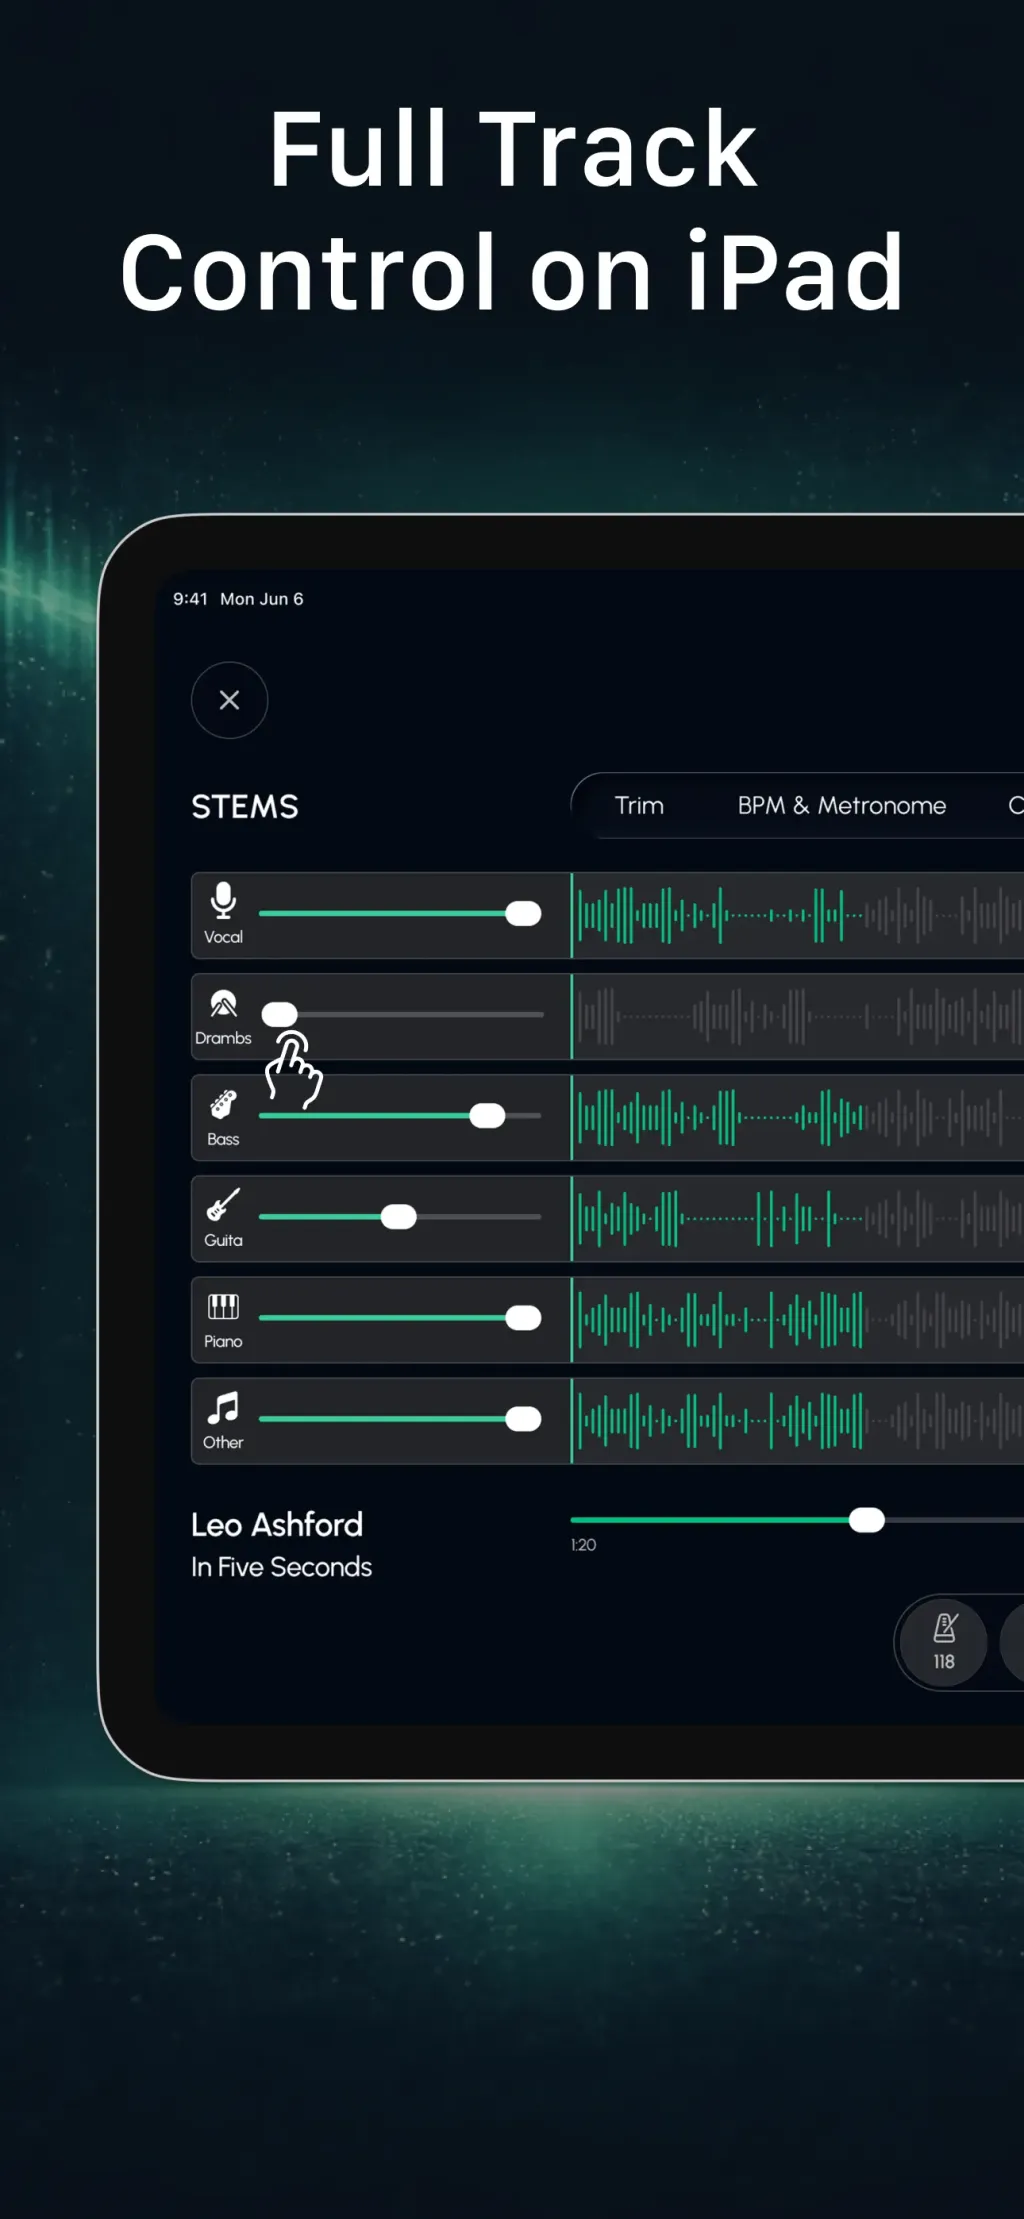Click the Other stem label
This screenshot has height=2219, width=1024.
click(223, 1443)
